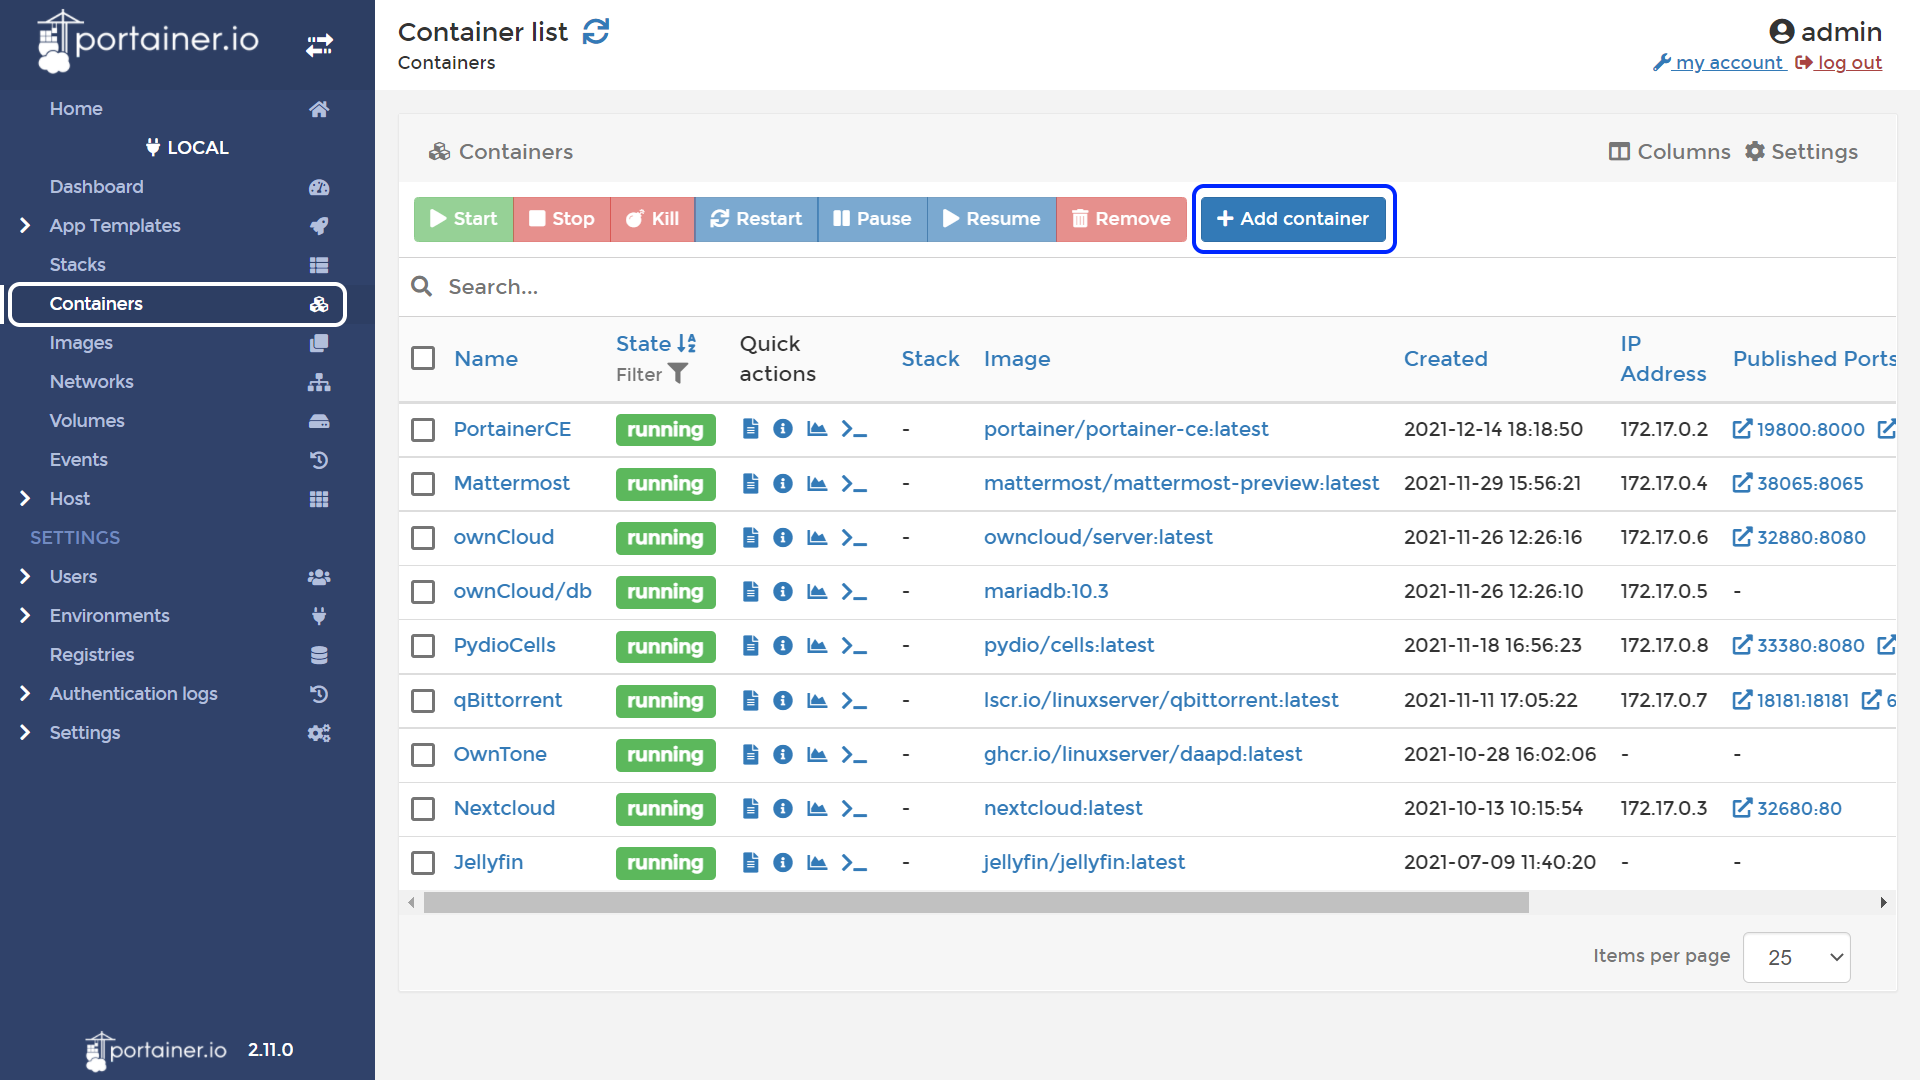Toggle the select-all checkbox in header
This screenshot has width=1920, height=1080.
(423, 358)
